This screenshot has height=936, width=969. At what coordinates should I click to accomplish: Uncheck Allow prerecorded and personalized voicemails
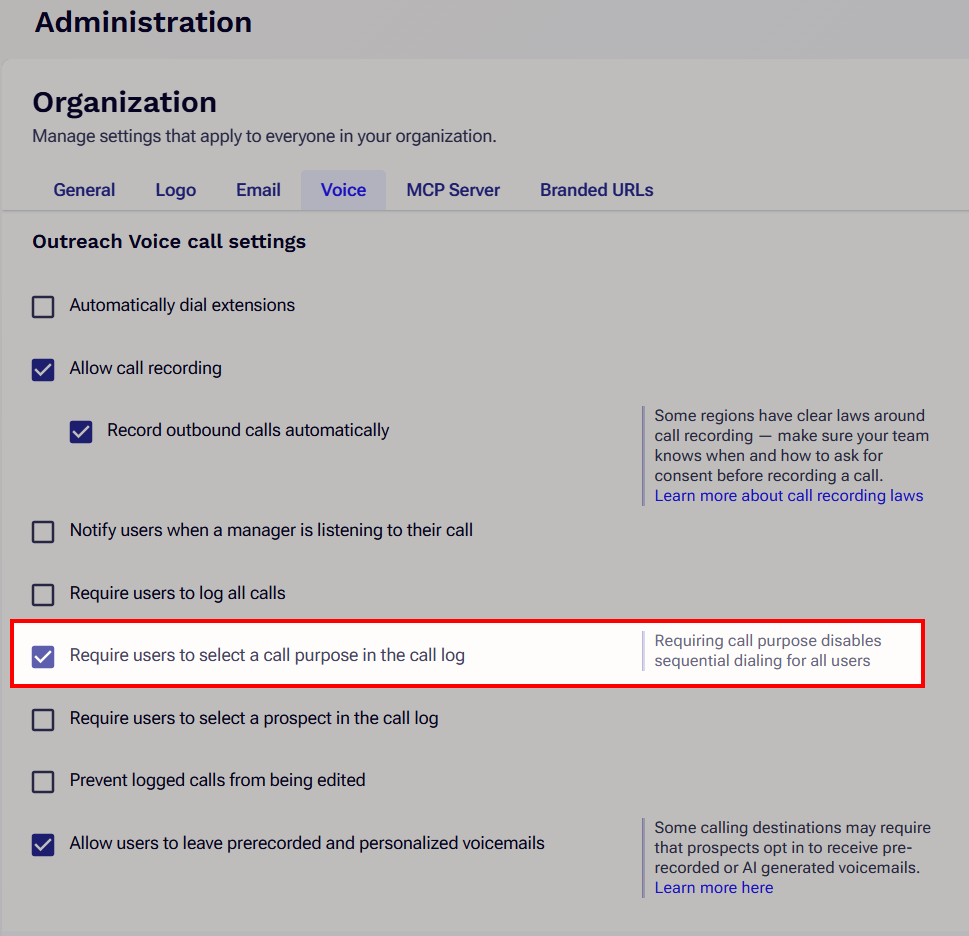[x=43, y=845]
